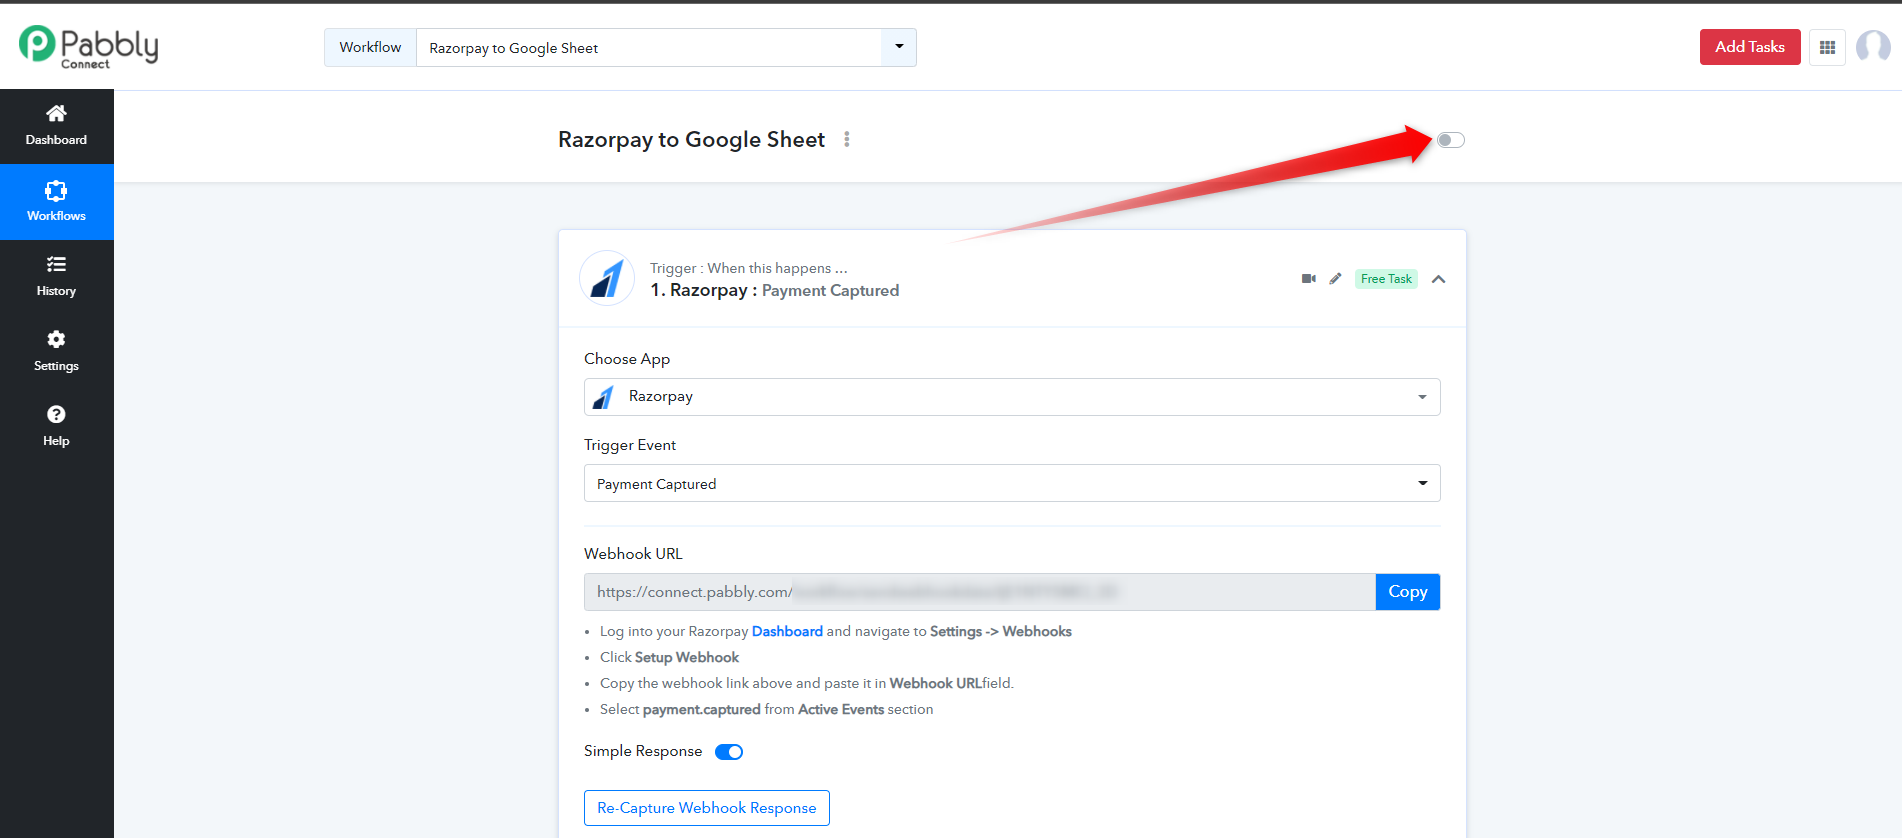1902x838 pixels.
Task: Open the Workflow selector dropdown arrow
Action: point(899,47)
